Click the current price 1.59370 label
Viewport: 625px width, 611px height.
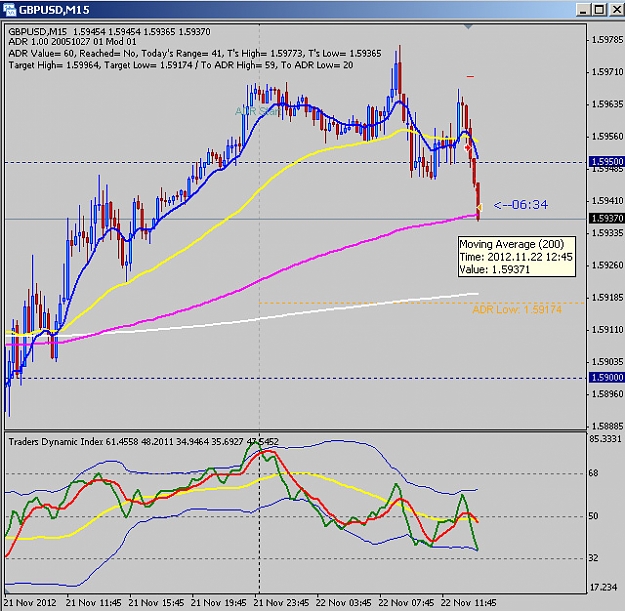(607, 218)
